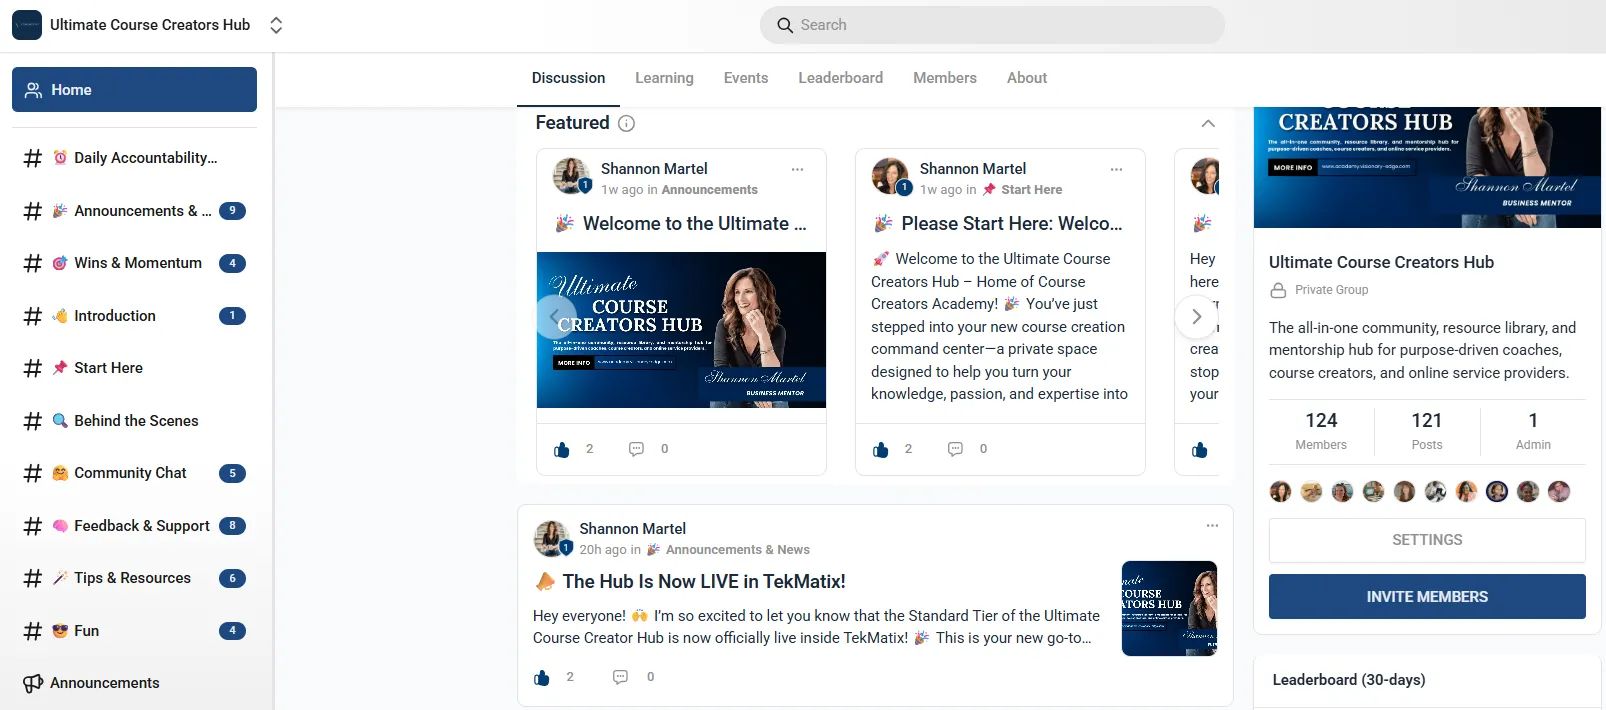Switch to the About tab
This screenshot has width=1606, height=710.
1027,78
